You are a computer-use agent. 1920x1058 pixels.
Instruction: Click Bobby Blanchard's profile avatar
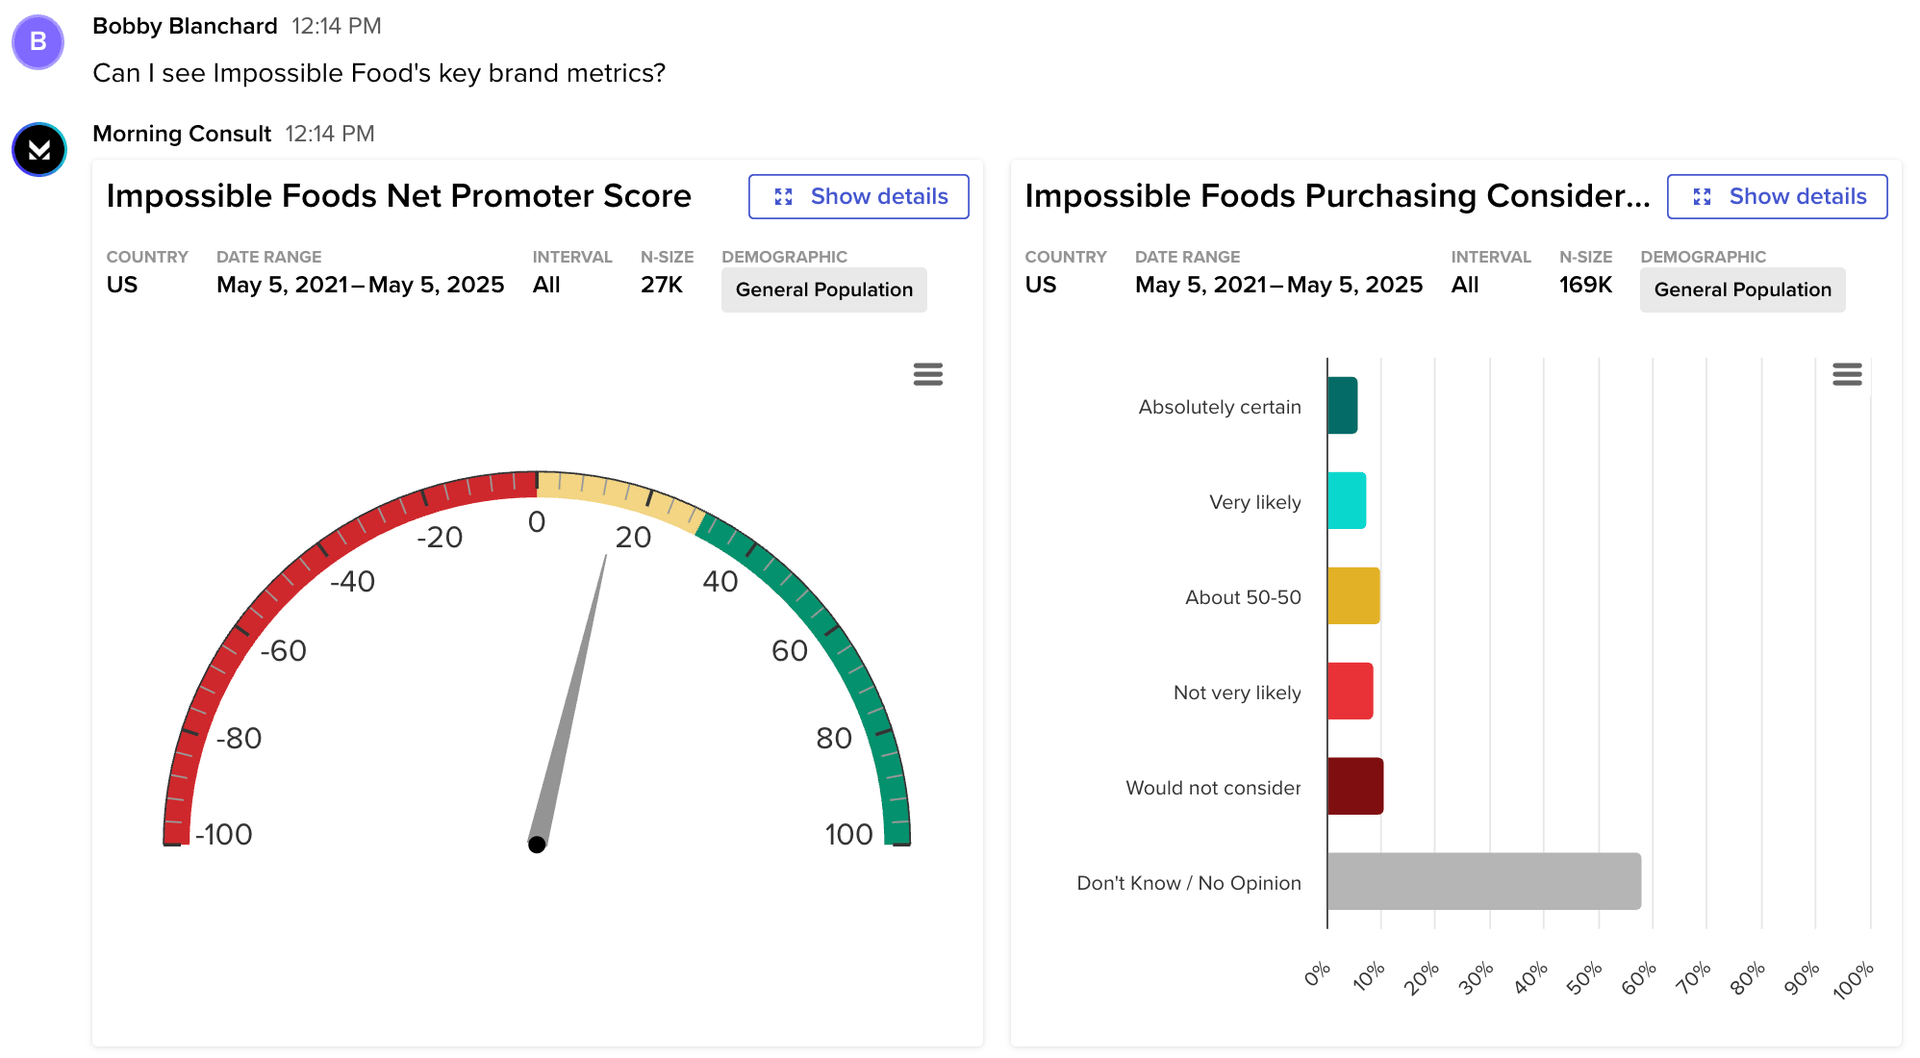(38, 42)
